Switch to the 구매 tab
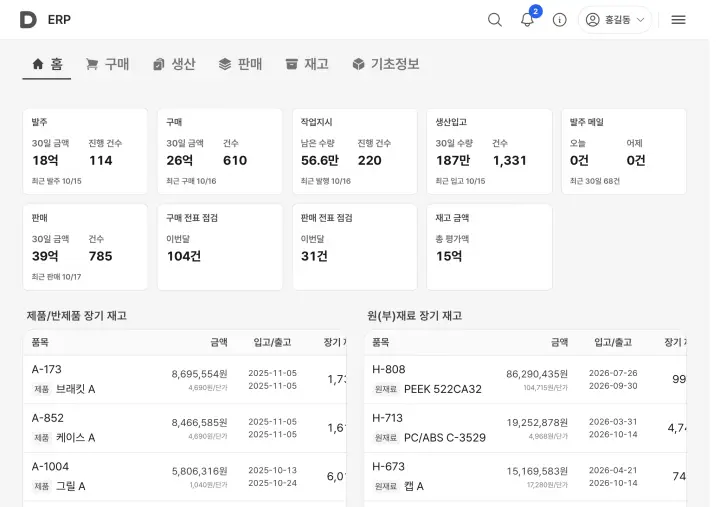The image size is (720, 507). 107,64
